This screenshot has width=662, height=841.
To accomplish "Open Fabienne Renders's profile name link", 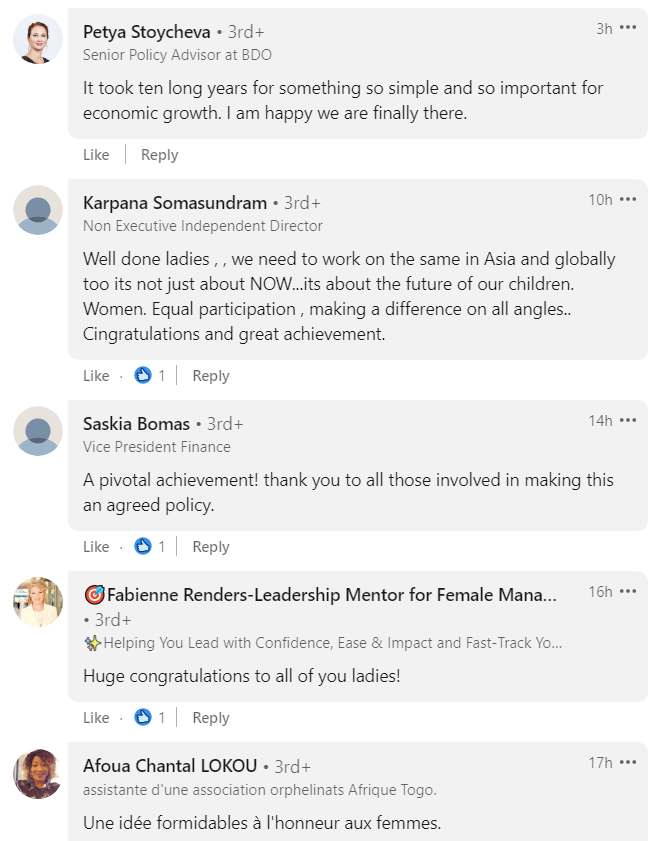I will [320, 595].
